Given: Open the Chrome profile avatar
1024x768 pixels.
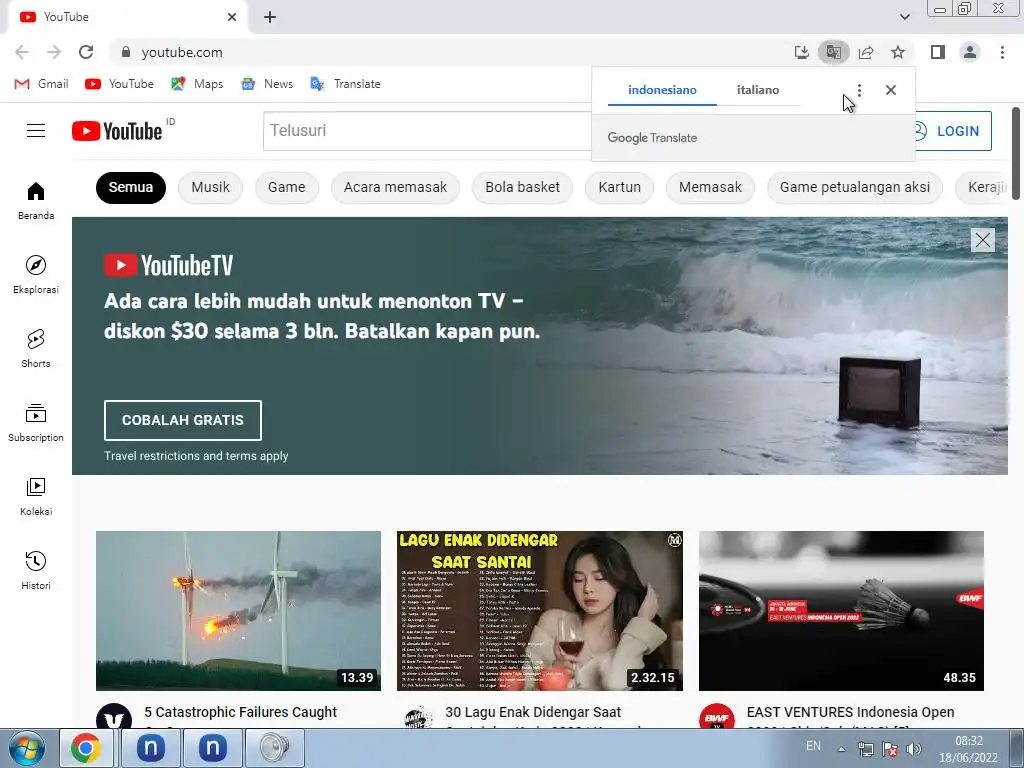Looking at the screenshot, I should tap(970, 52).
